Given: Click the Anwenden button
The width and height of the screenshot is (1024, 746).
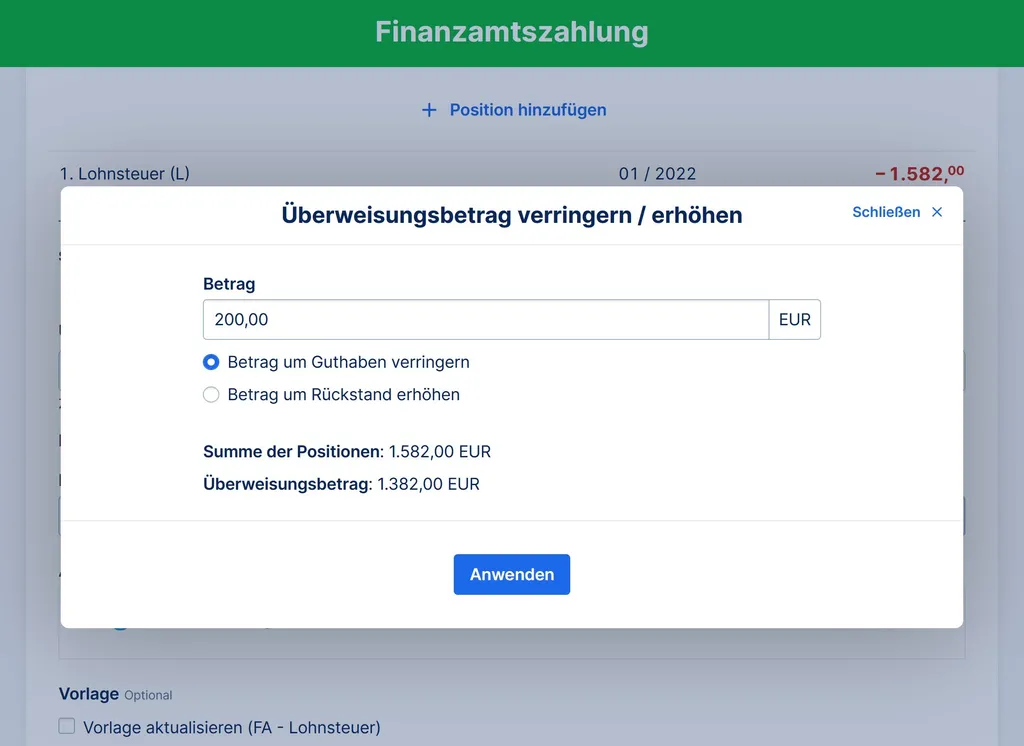Looking at the screenshot, I should 512,574.
